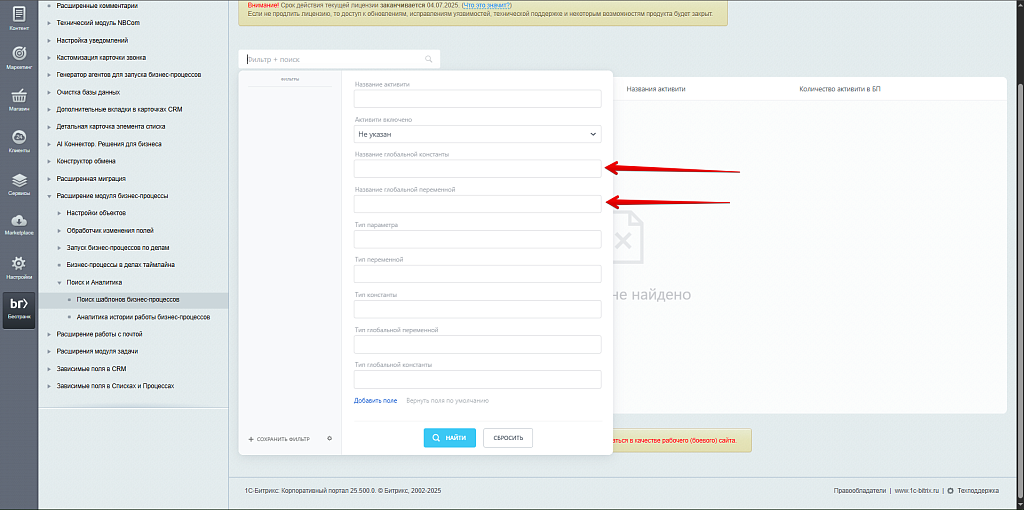Click the Тип параметра input
The image size is (1024, 510).
coord(477,239)
